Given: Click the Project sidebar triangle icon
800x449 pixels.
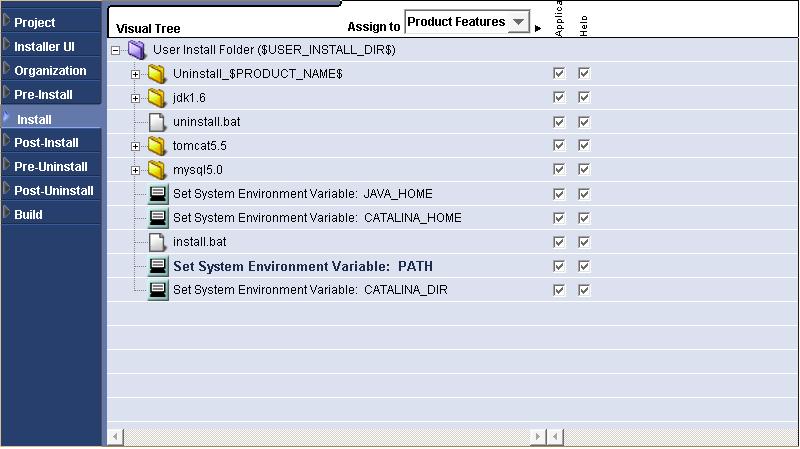Looking at the screenshot, I should [6, 20].
